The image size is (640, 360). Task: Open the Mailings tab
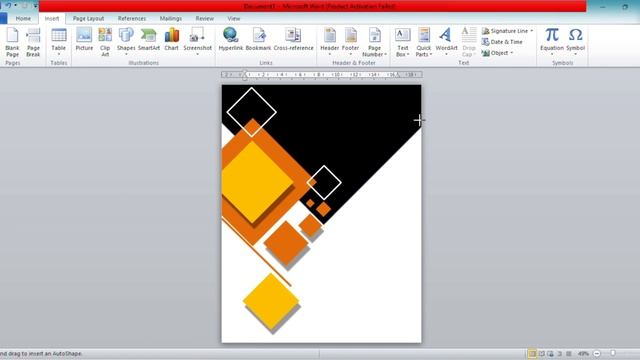[171, 18]
